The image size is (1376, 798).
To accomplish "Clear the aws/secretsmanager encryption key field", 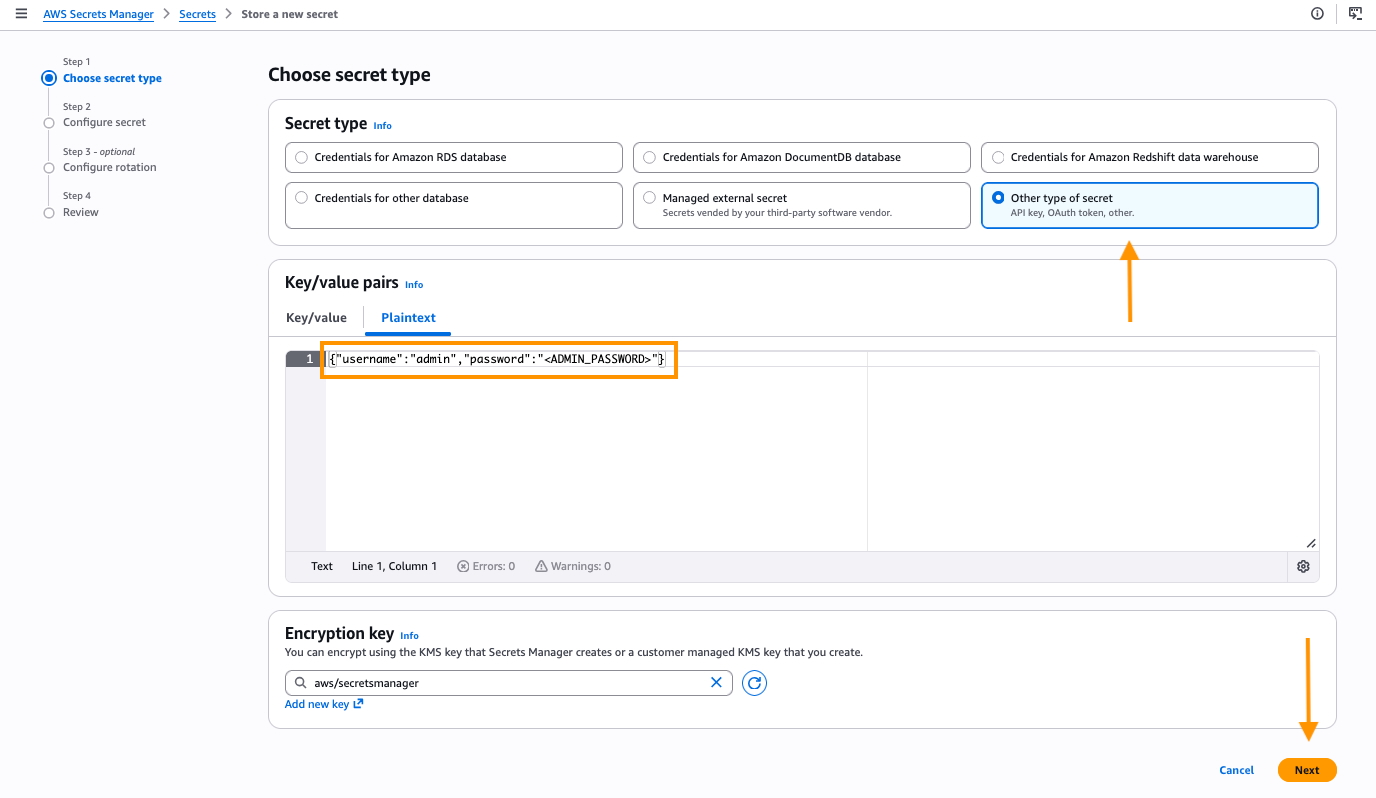I will pos(716,683).
